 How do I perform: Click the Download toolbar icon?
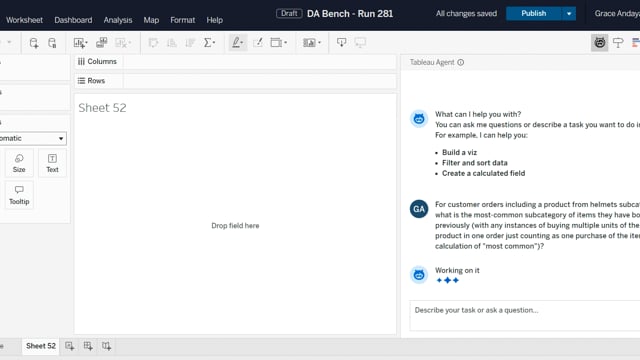click(341, 42)
